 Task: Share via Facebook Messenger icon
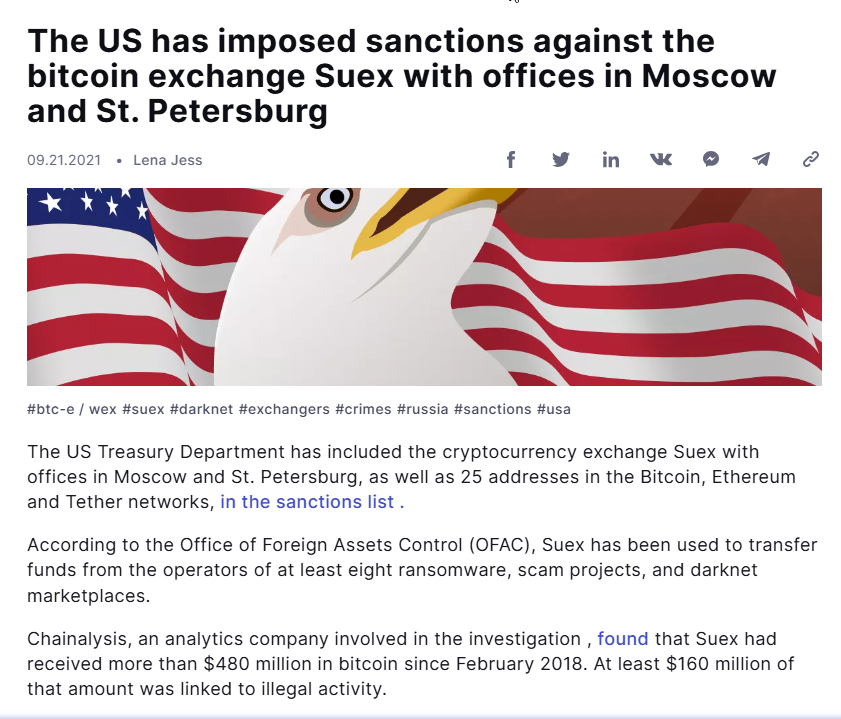pos(711,160)
